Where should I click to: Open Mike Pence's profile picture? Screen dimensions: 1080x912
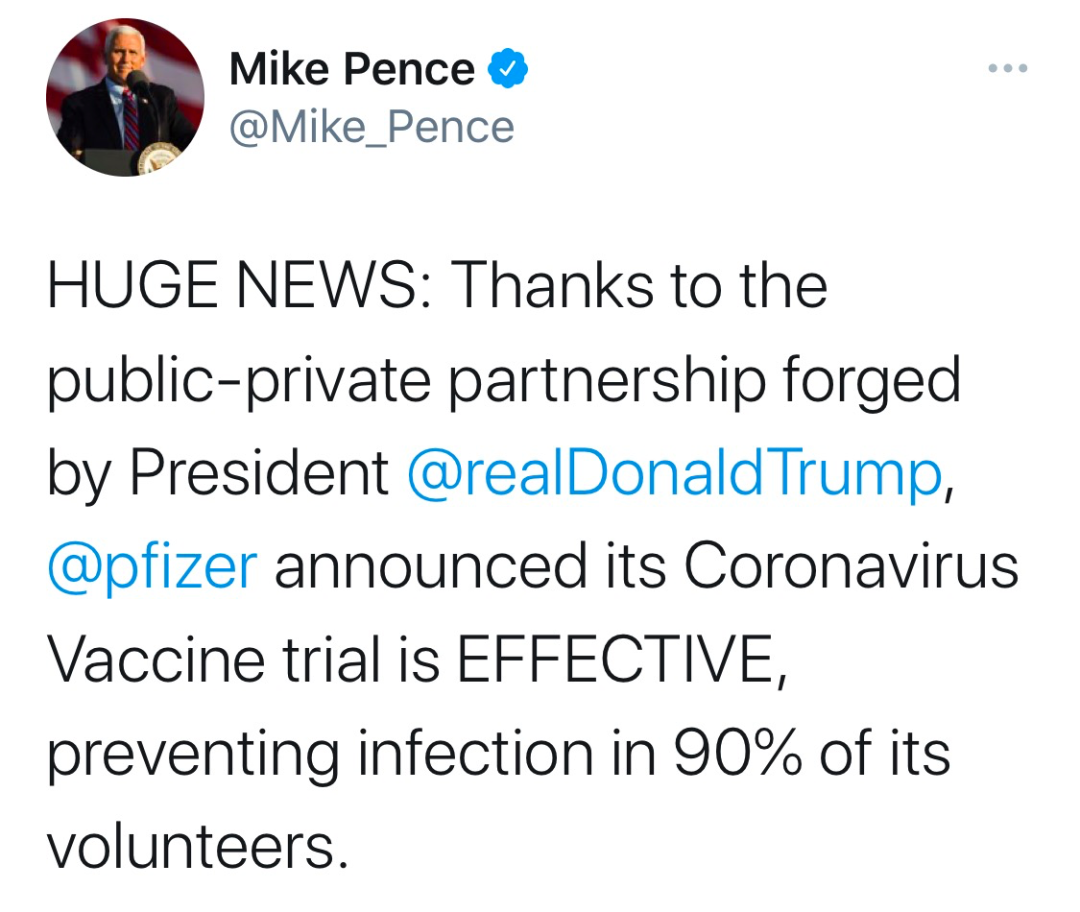pos(125,97)
